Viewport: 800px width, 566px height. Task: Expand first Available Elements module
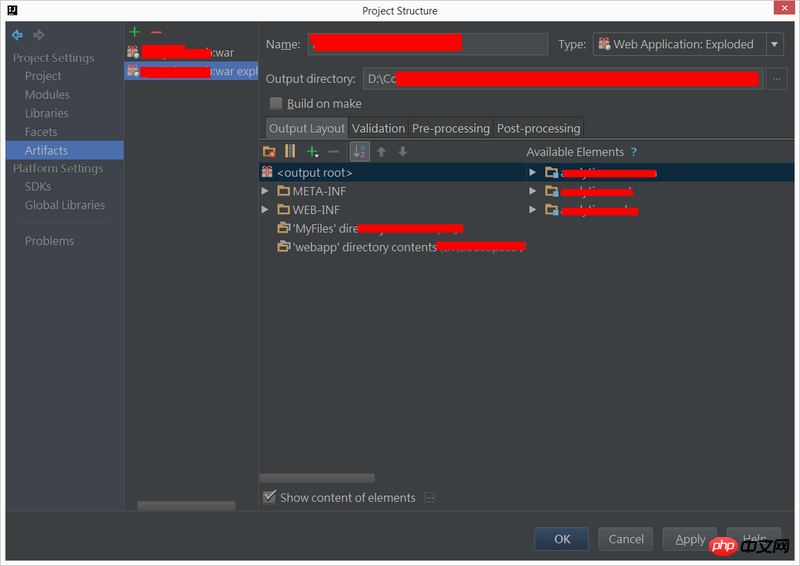click(533, 173)
